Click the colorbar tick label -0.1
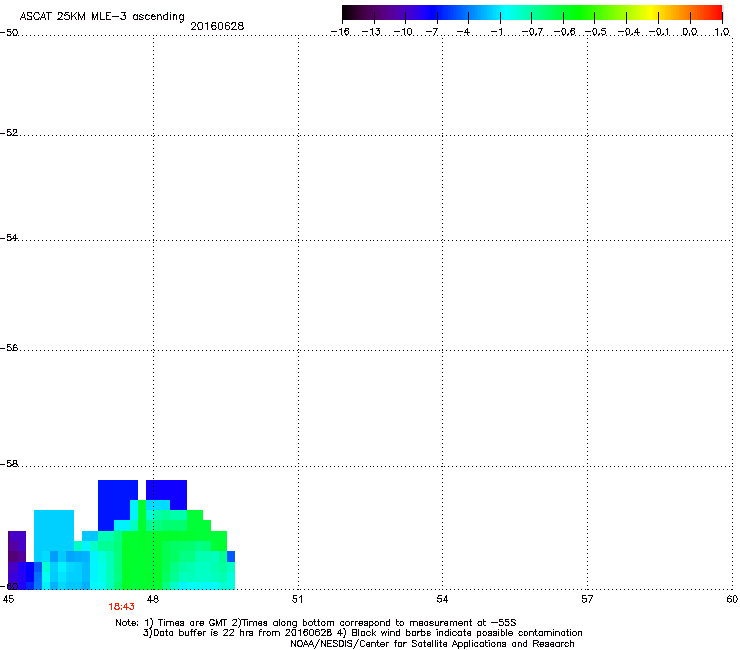740x650 pixels. click(x=659, y=32)
